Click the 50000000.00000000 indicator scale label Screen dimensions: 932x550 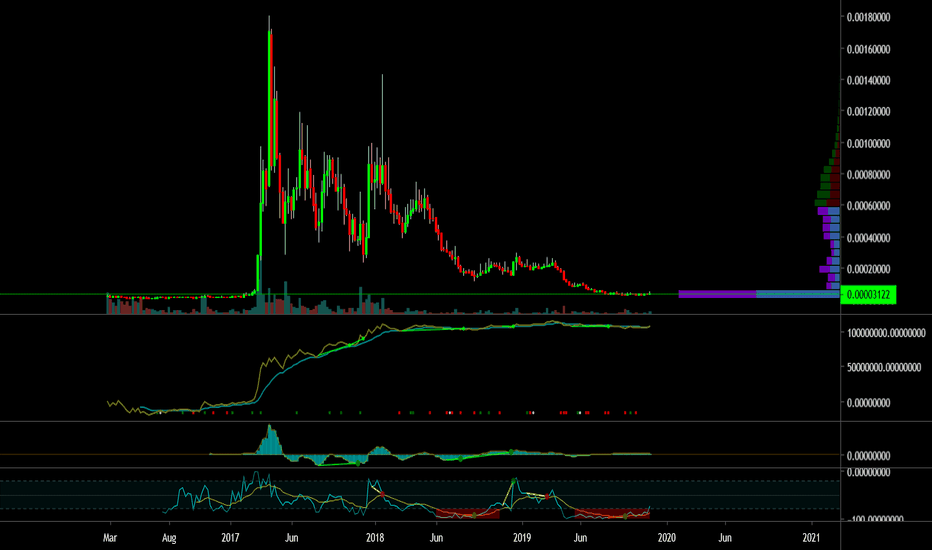pyautogui.click(x=884, y=367)
